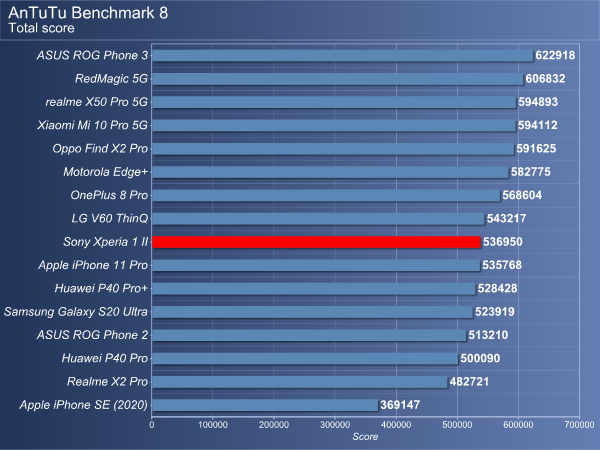Click the axis tick label 200000

click(x=274, y=425)
